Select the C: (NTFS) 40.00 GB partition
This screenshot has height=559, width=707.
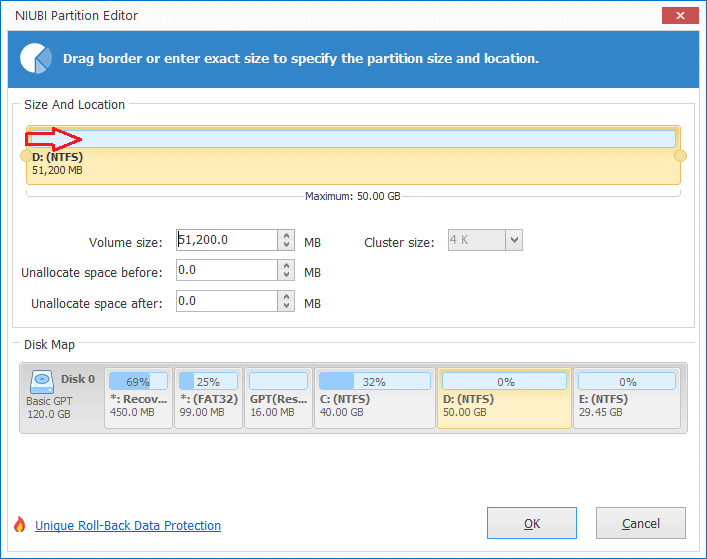pos(375,398)
